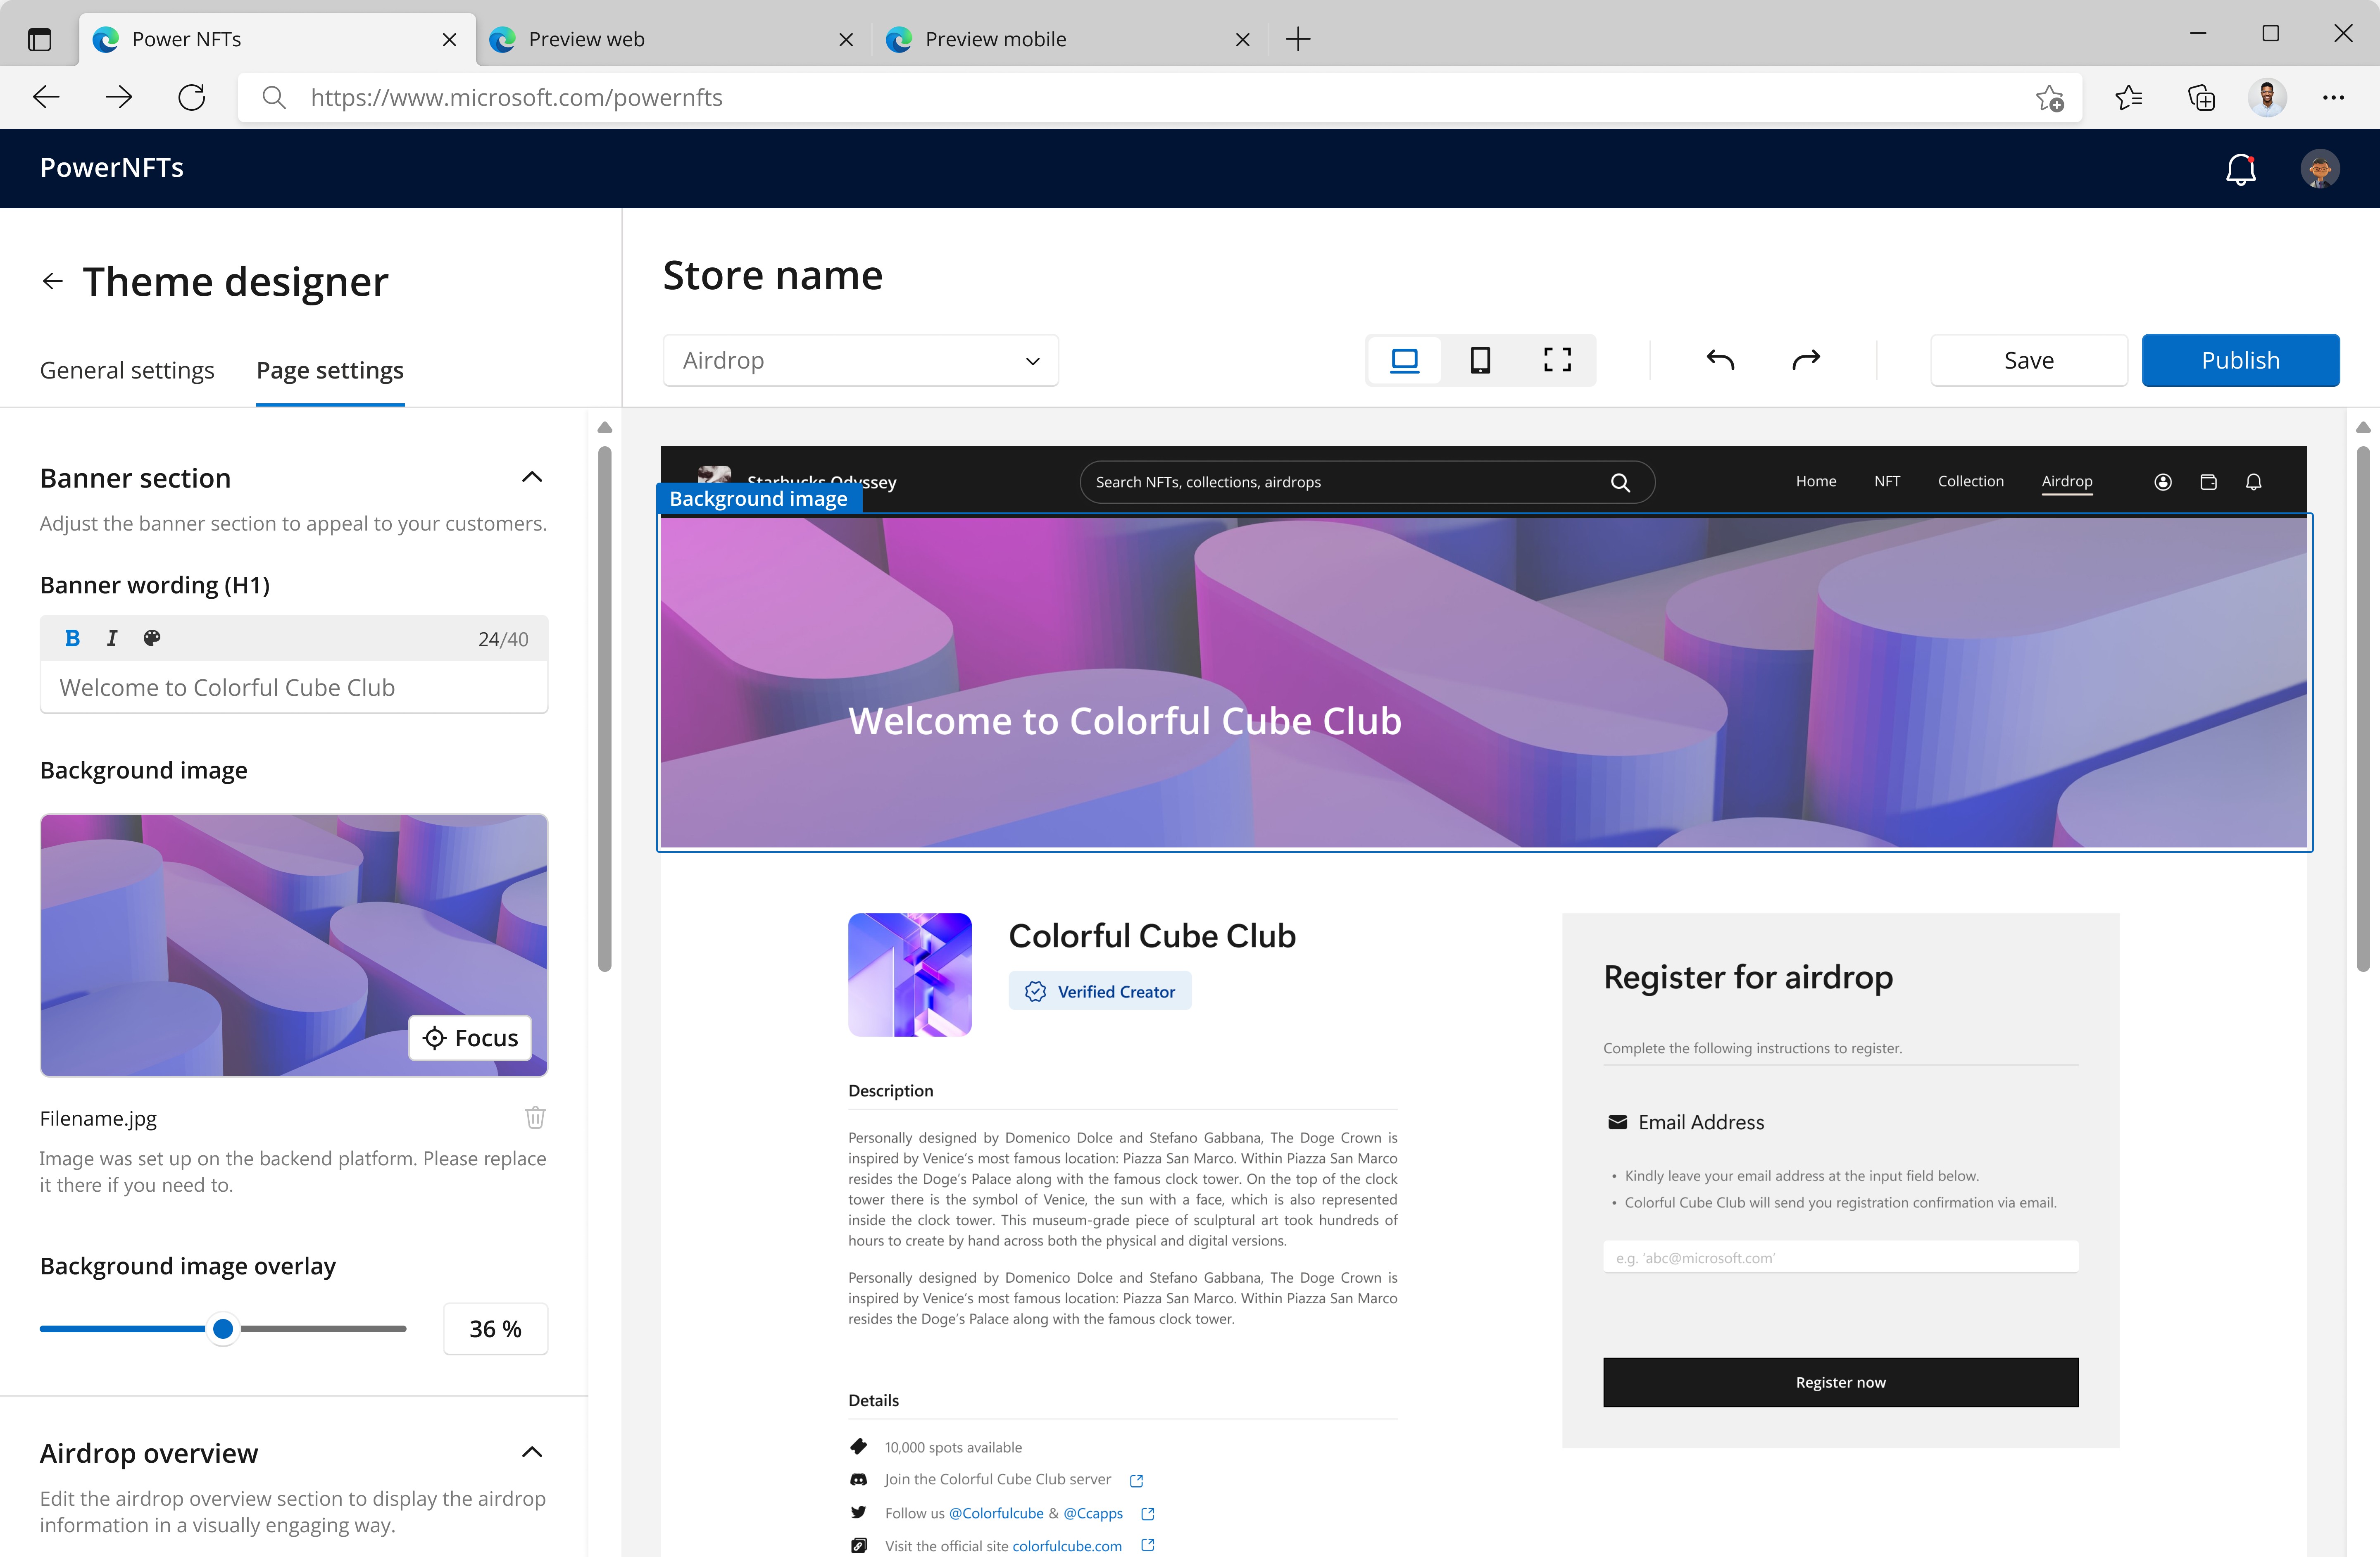Screen dimensions: 2380x1557
Task: Collapse the Banner section
Action: (532, 477)
